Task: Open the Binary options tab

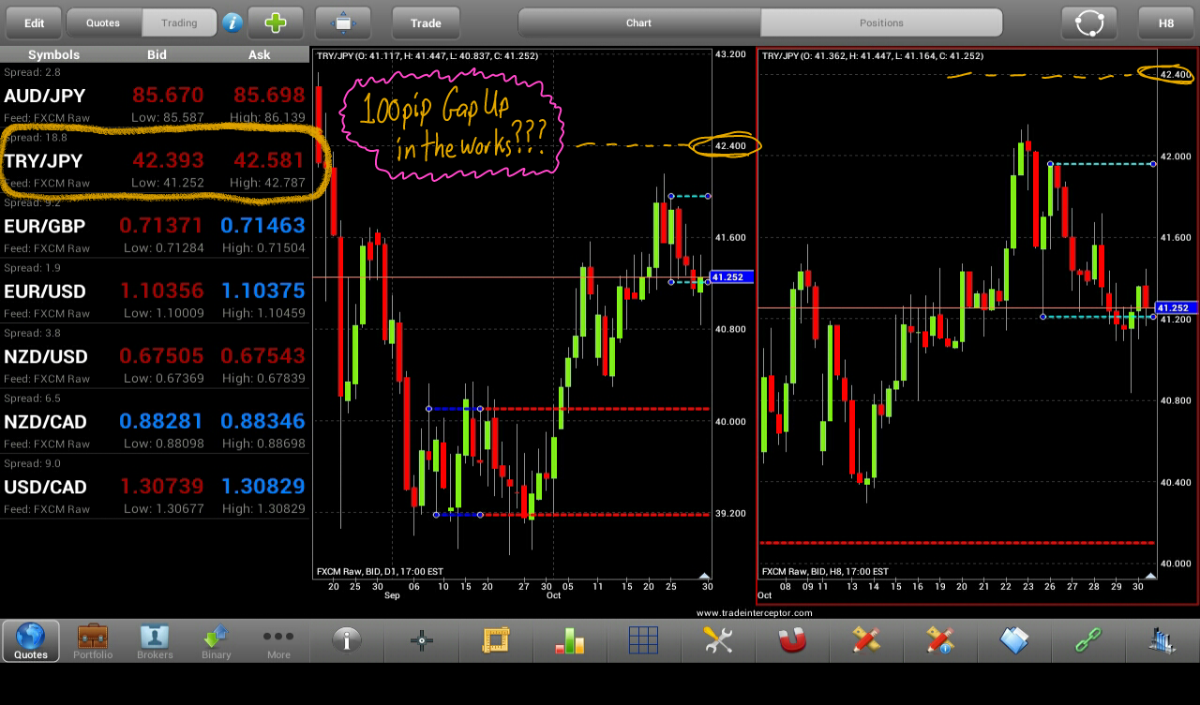Action: click(x=216, y=641)
